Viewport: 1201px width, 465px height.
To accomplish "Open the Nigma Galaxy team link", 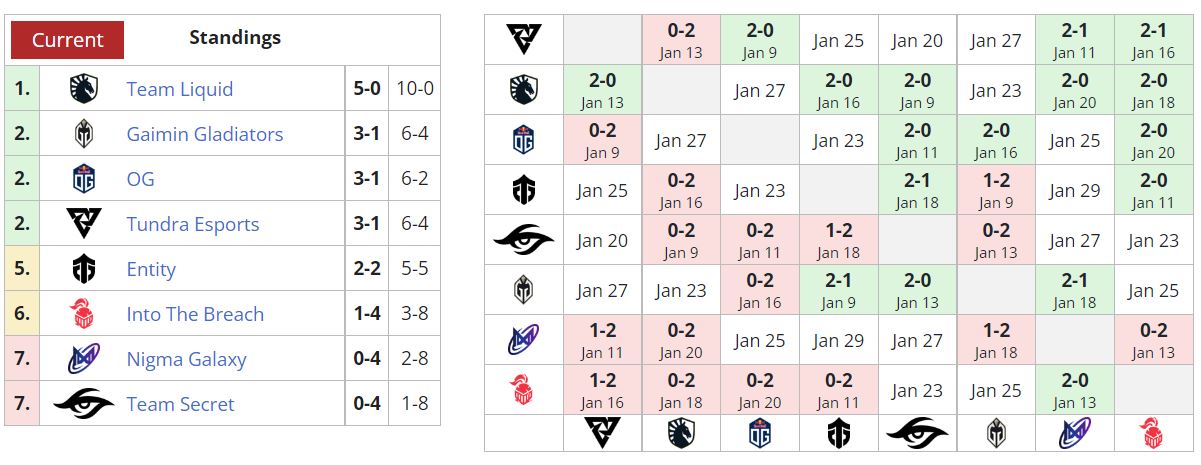I will tap(187, 359).
